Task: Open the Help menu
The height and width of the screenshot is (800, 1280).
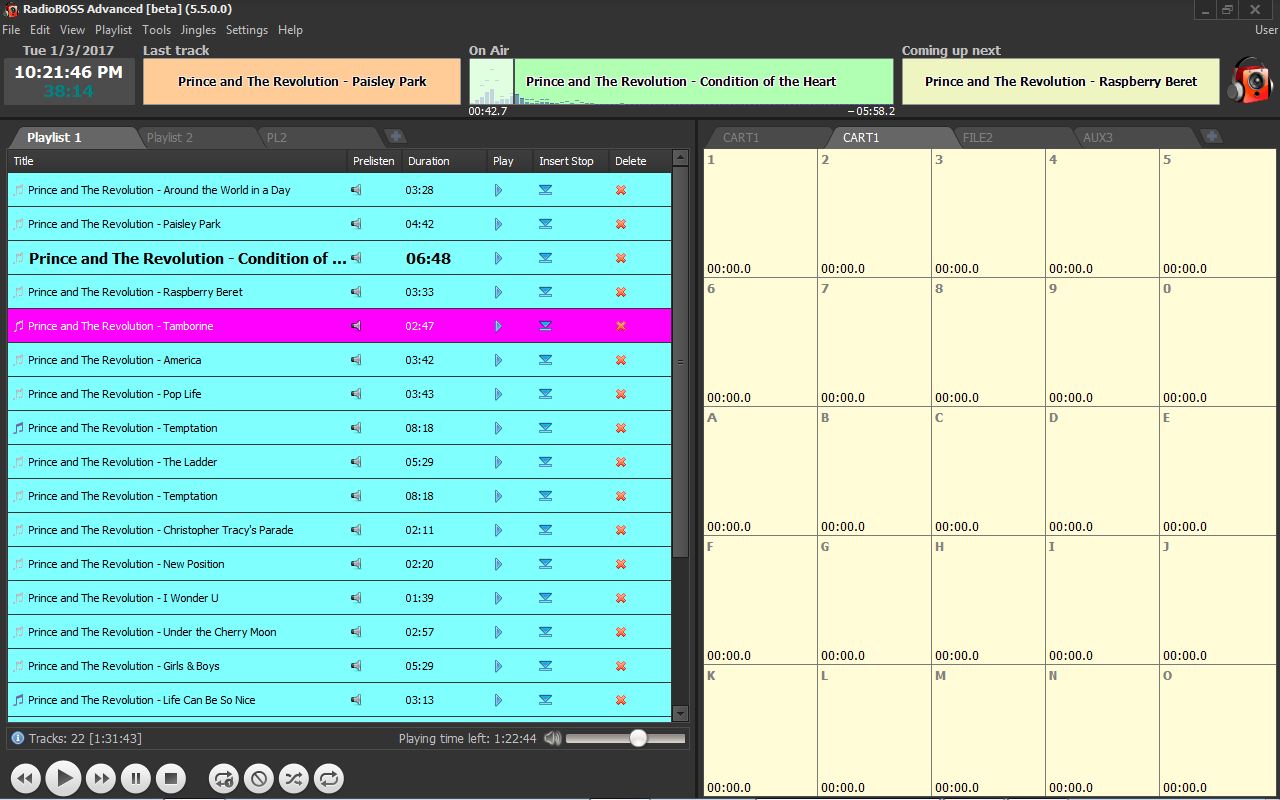Action: tap(290, 30)
